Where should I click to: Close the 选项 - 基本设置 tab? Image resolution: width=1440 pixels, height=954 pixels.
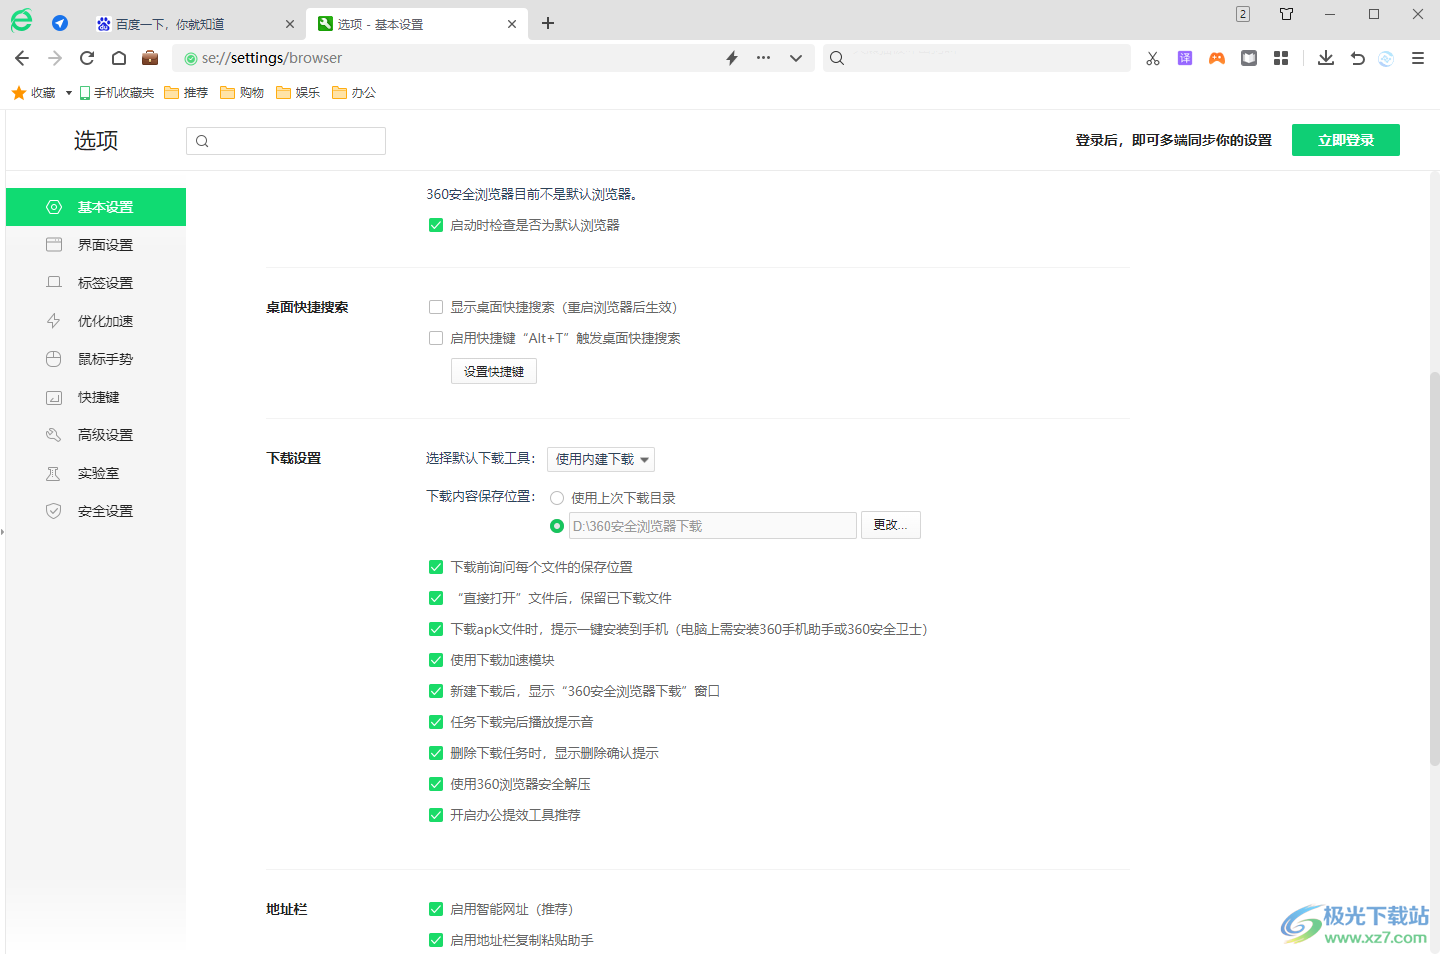[x=512, y=24]
